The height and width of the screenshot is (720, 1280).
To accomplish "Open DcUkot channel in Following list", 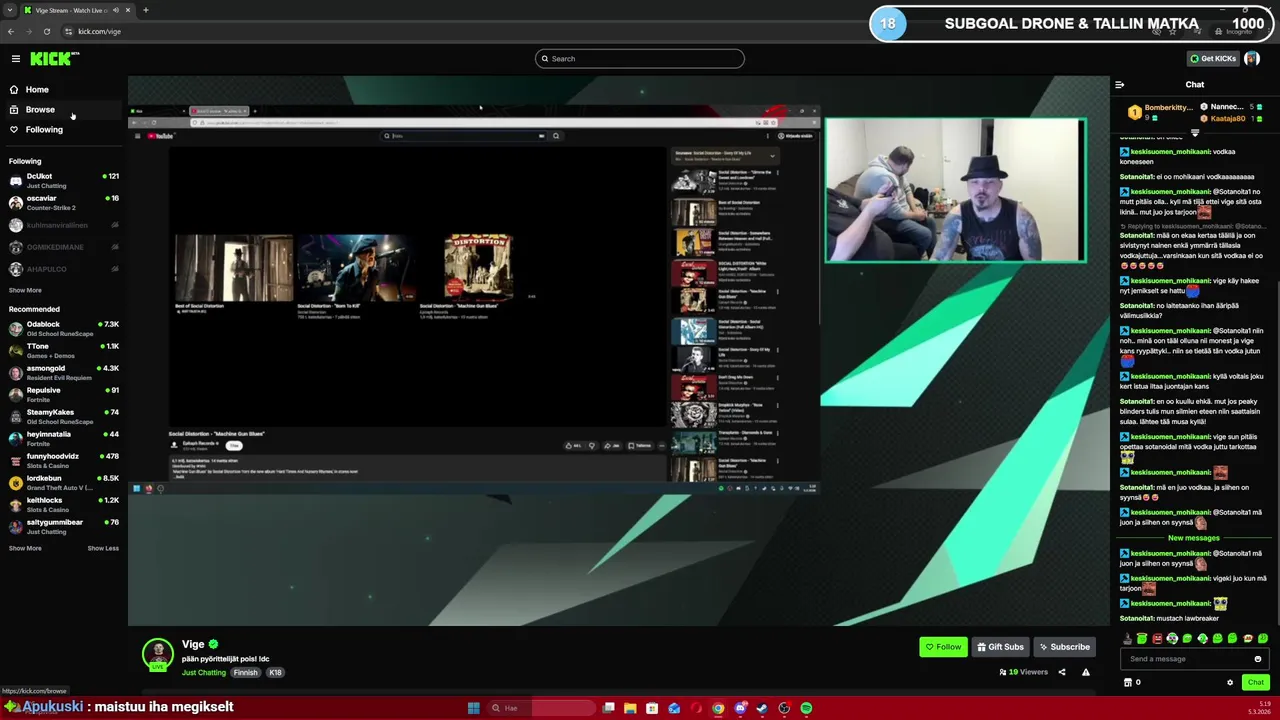I will [64, 181].
